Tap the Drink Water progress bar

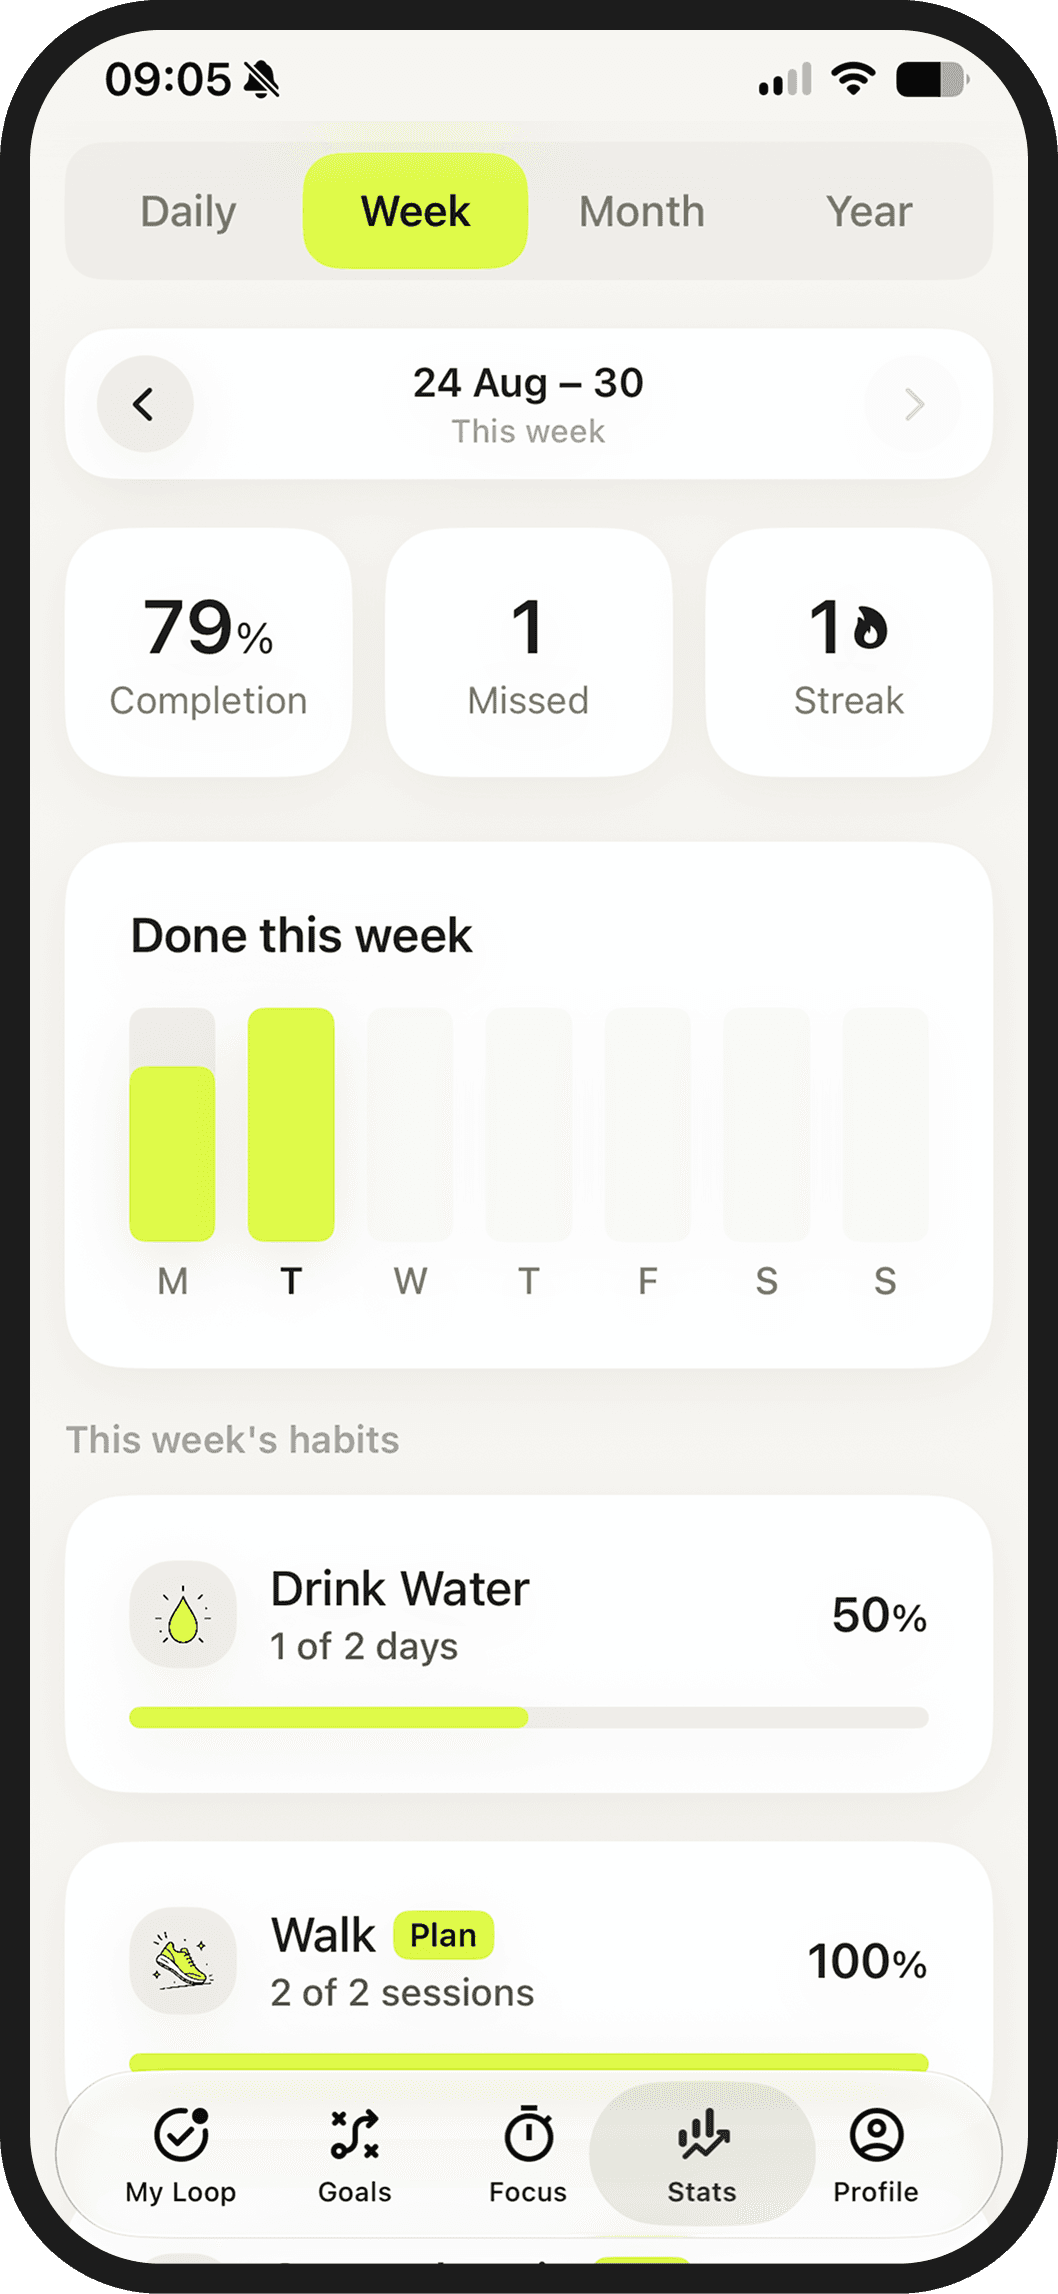pos(529,1717)
